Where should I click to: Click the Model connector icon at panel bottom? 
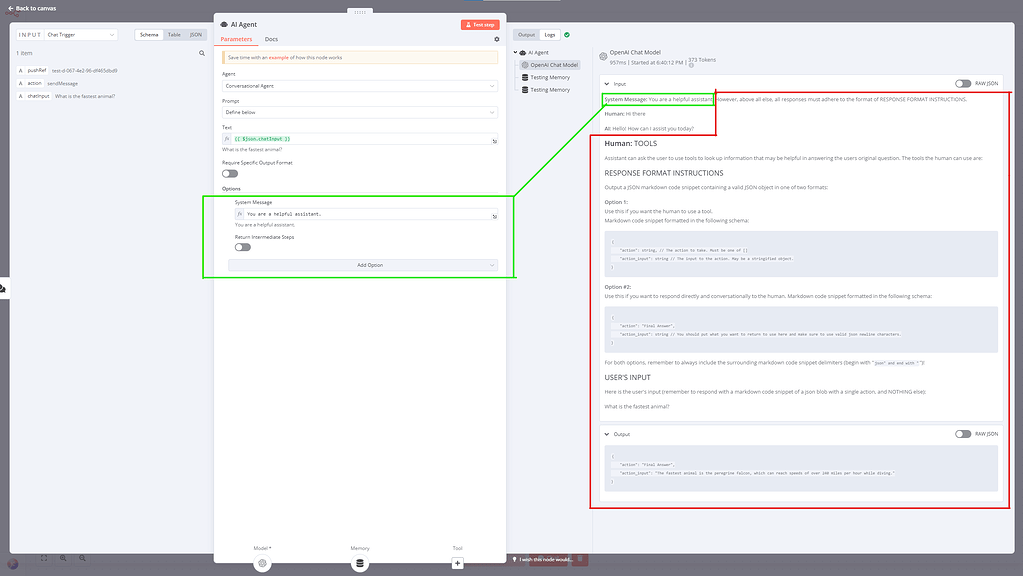(x=262, y=563)
